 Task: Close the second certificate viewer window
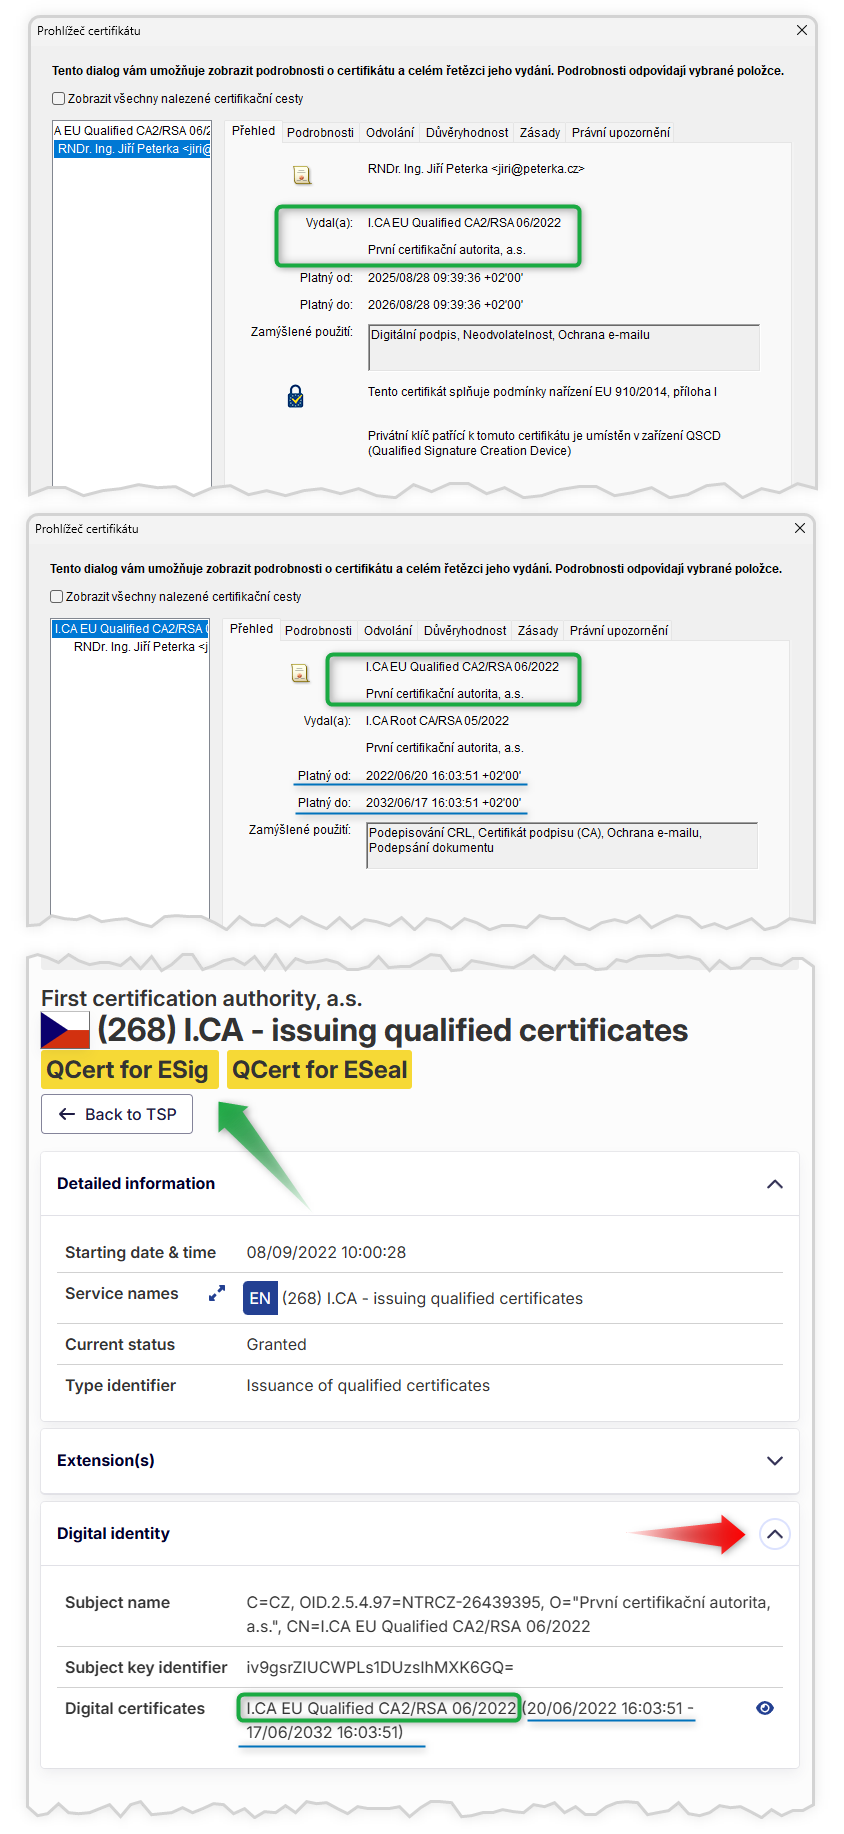click(800, 529)
